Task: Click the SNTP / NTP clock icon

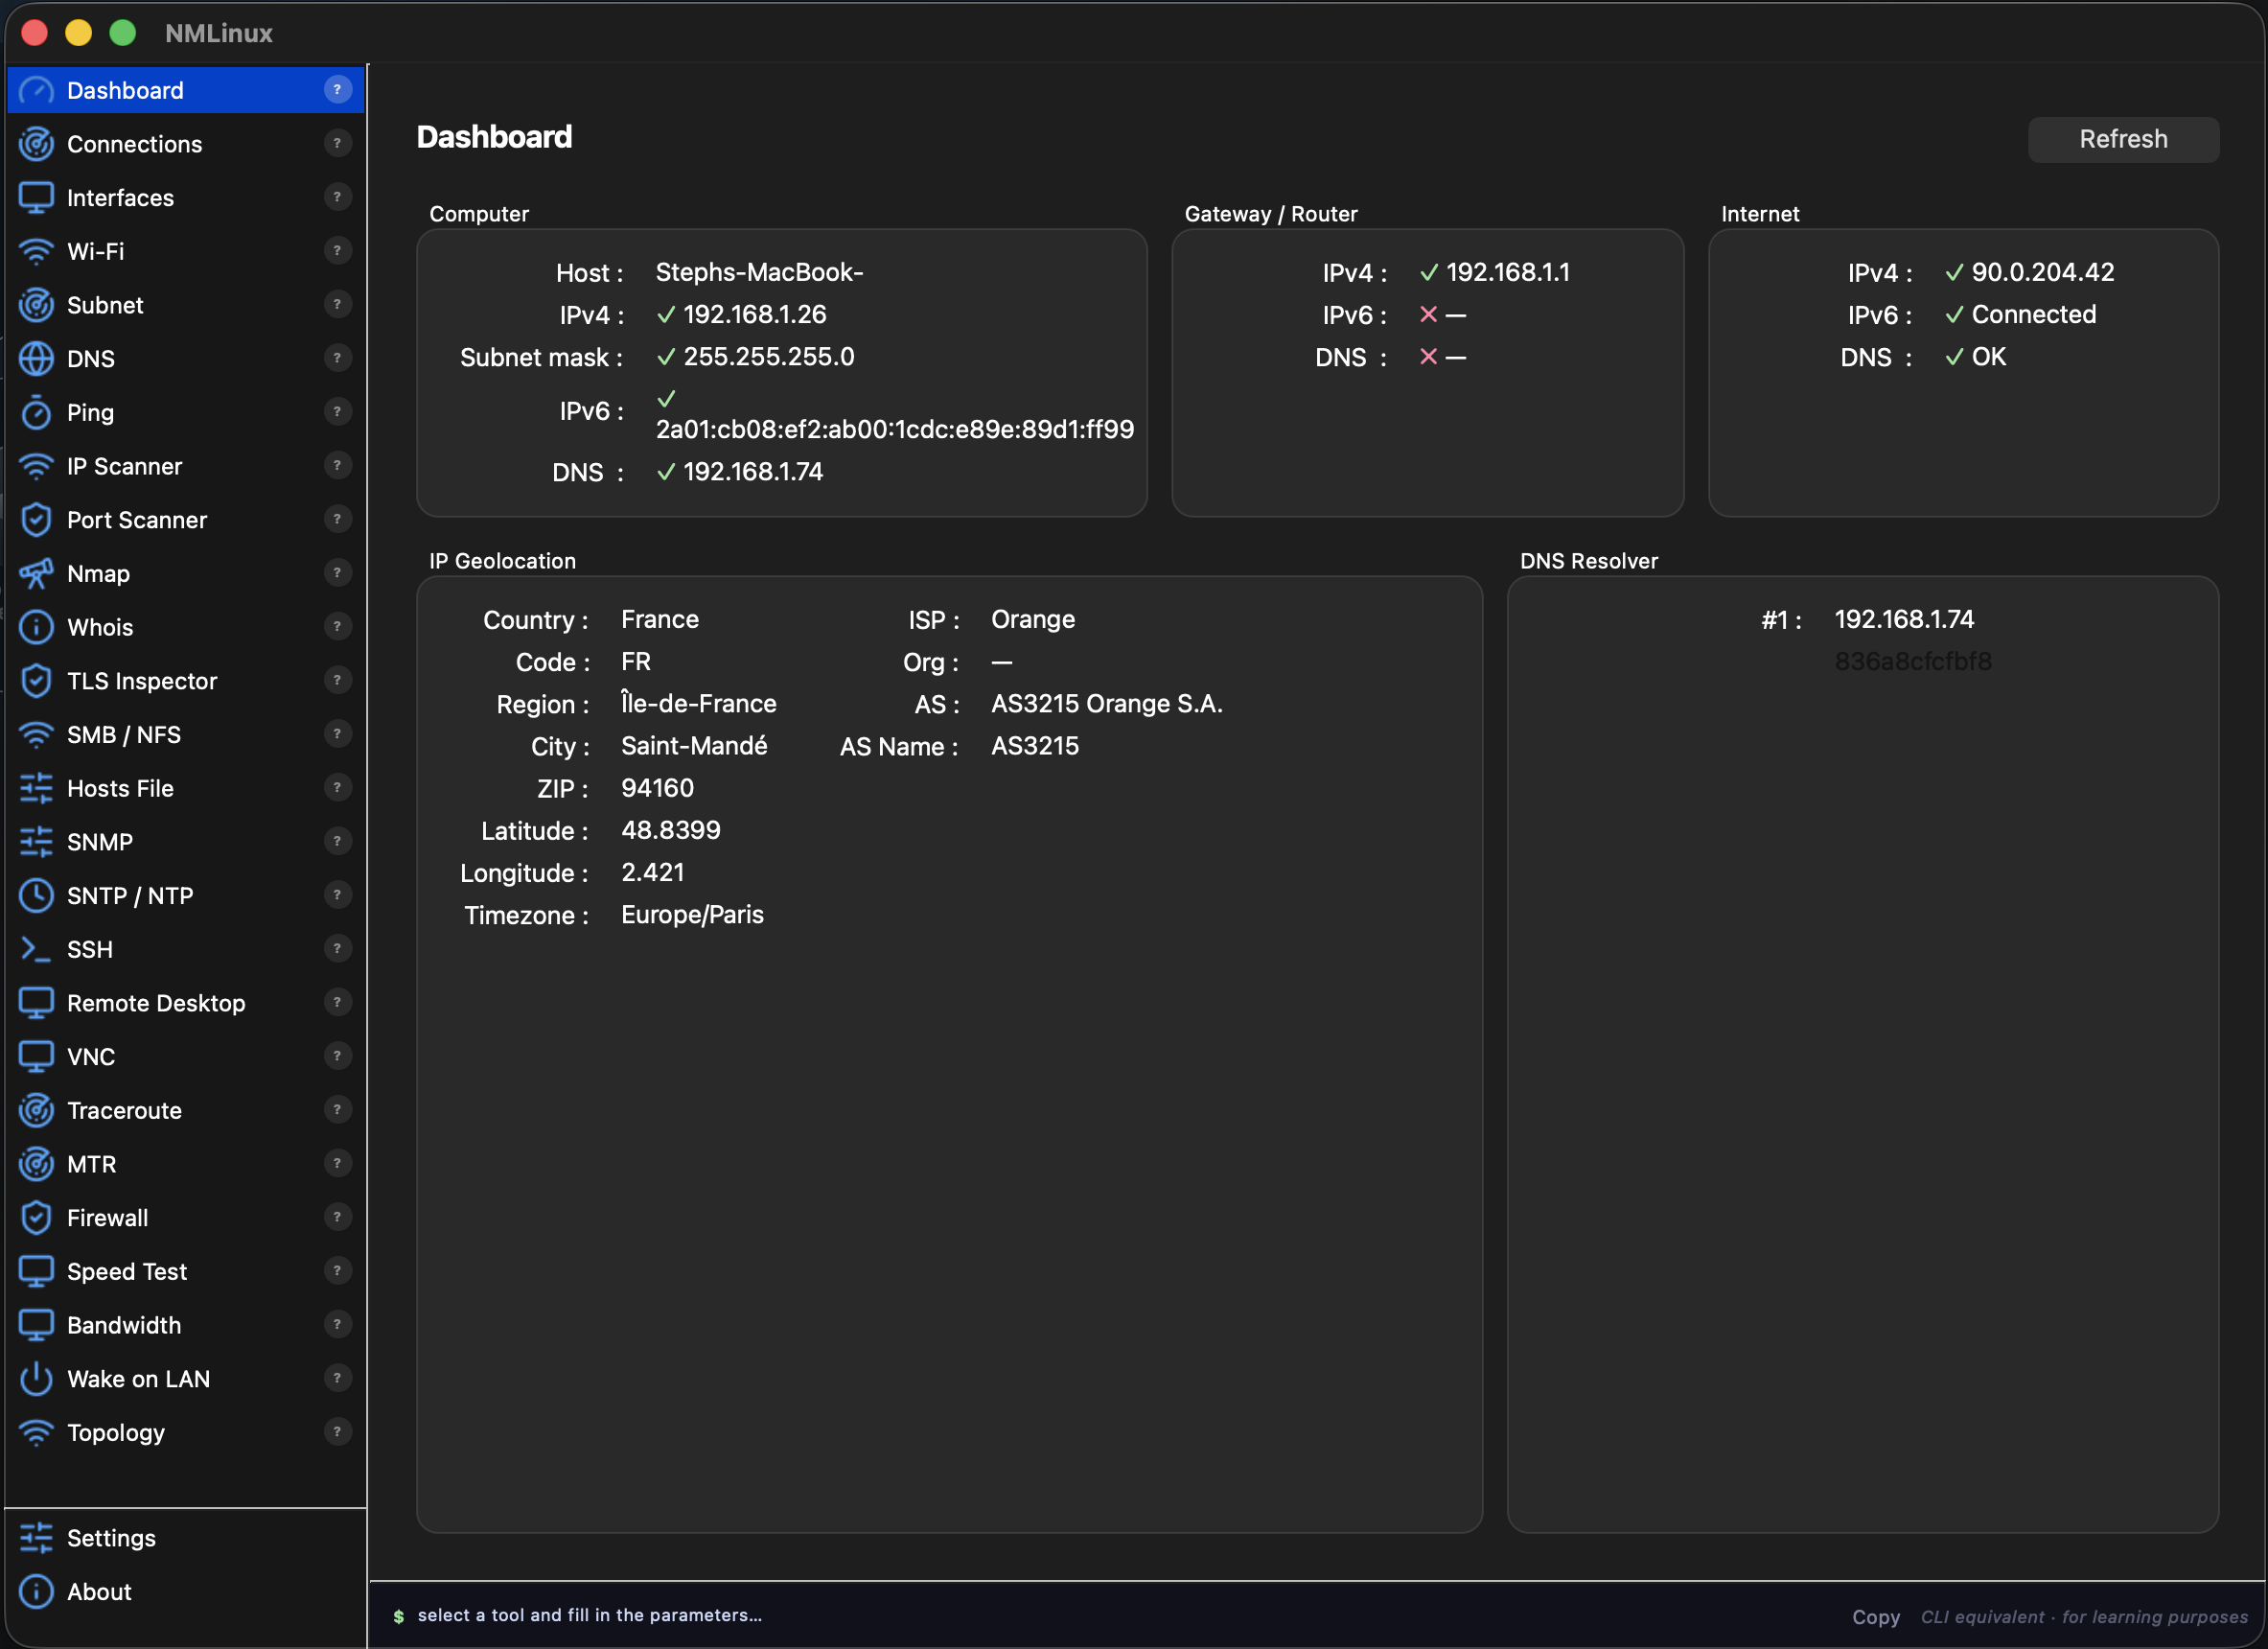Action: [36, 896]
